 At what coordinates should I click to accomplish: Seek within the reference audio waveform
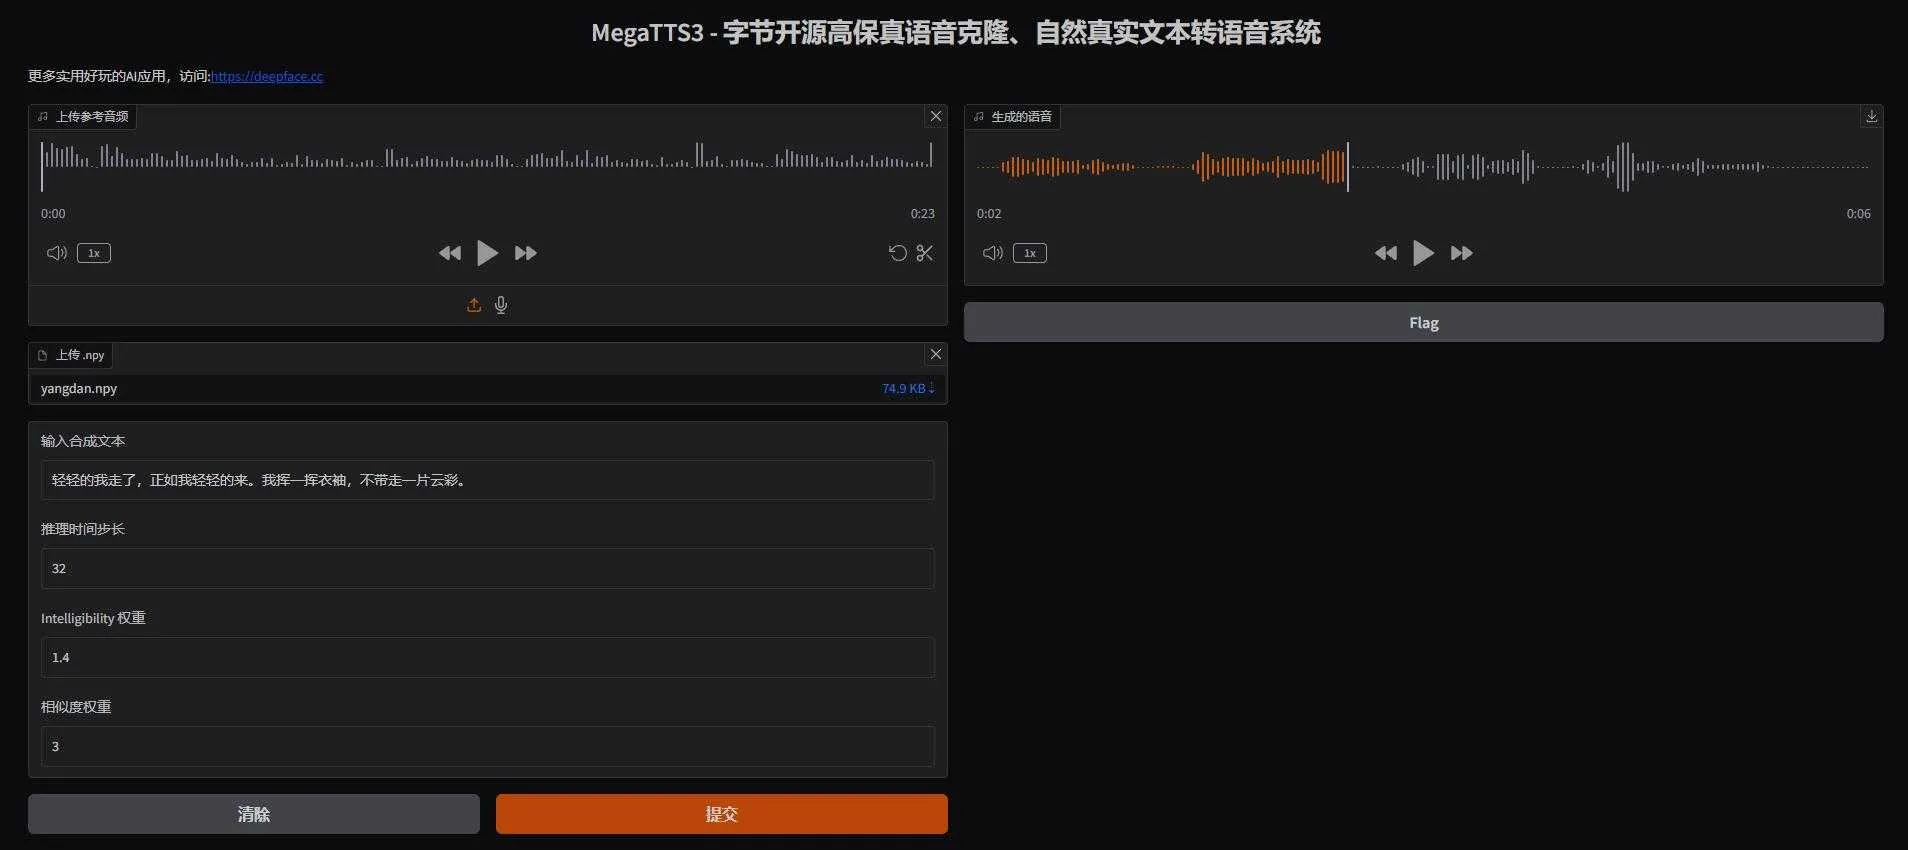click(x=487, y=166)
